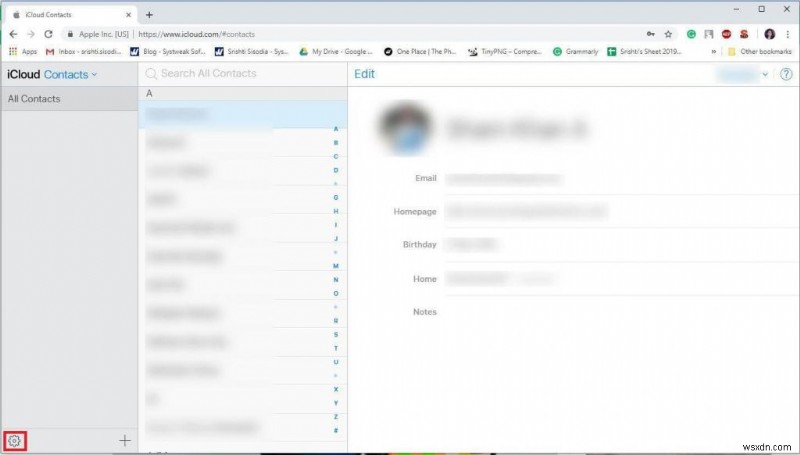Open One Place bookmark
800x455 pixels.
point(420,52)
